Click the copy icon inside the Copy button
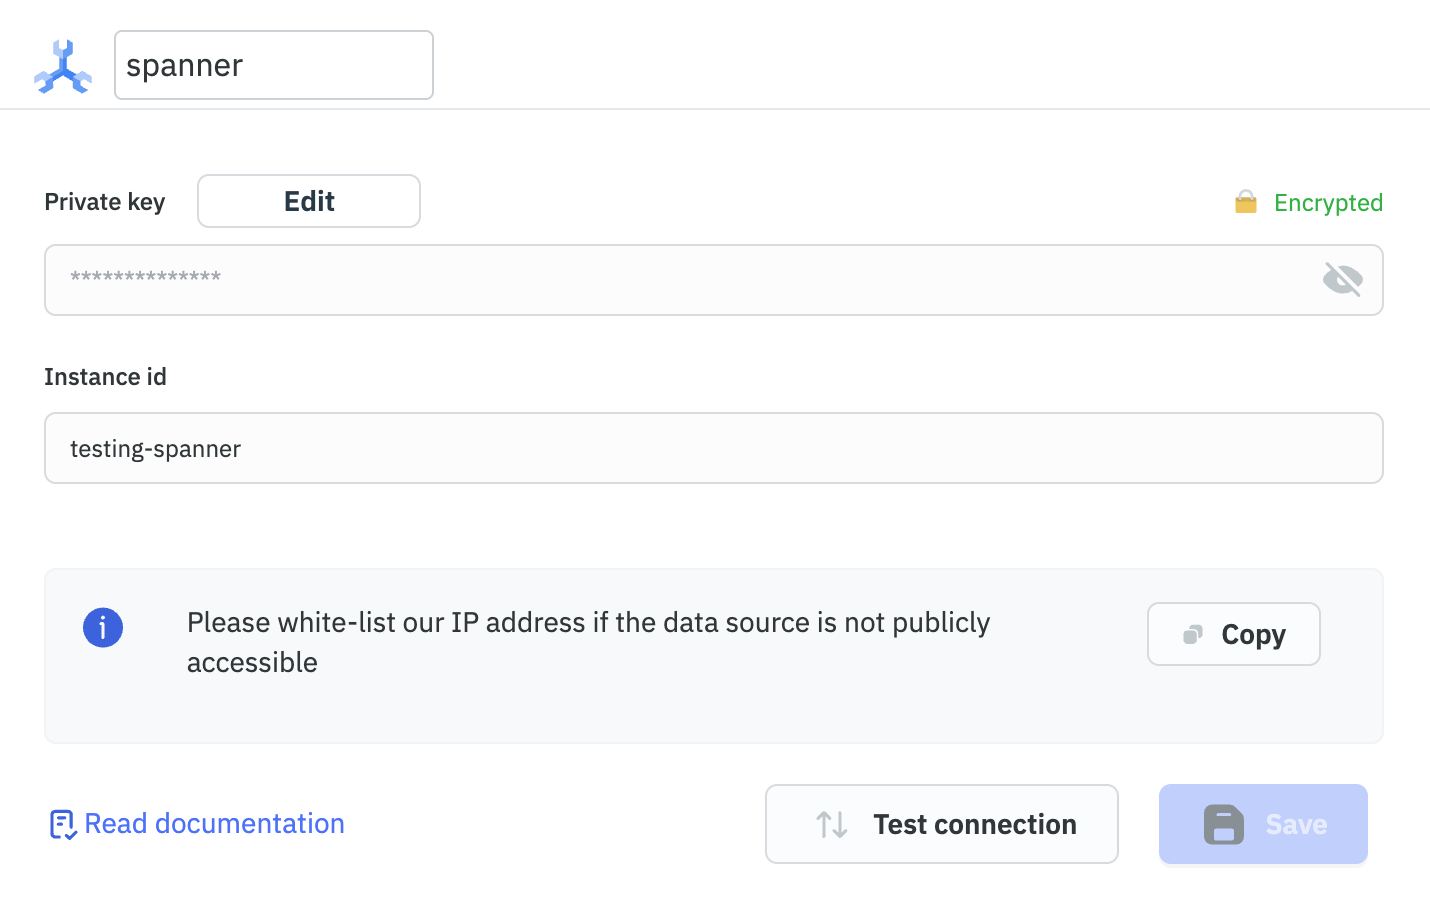 point(1191,633)
